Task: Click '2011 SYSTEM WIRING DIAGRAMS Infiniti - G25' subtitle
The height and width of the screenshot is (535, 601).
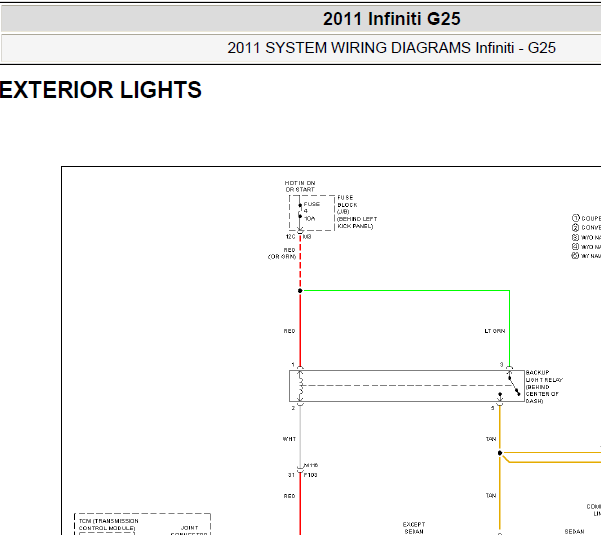Action: coord(391,48)
